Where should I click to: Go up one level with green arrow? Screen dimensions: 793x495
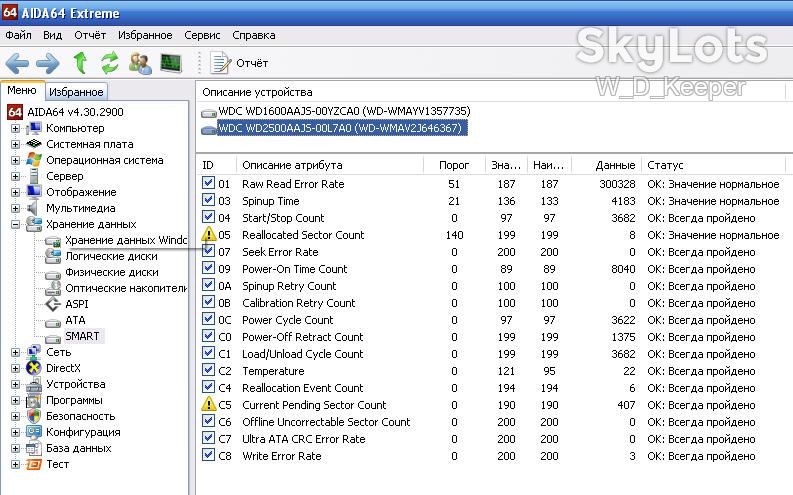coord(80,63)
